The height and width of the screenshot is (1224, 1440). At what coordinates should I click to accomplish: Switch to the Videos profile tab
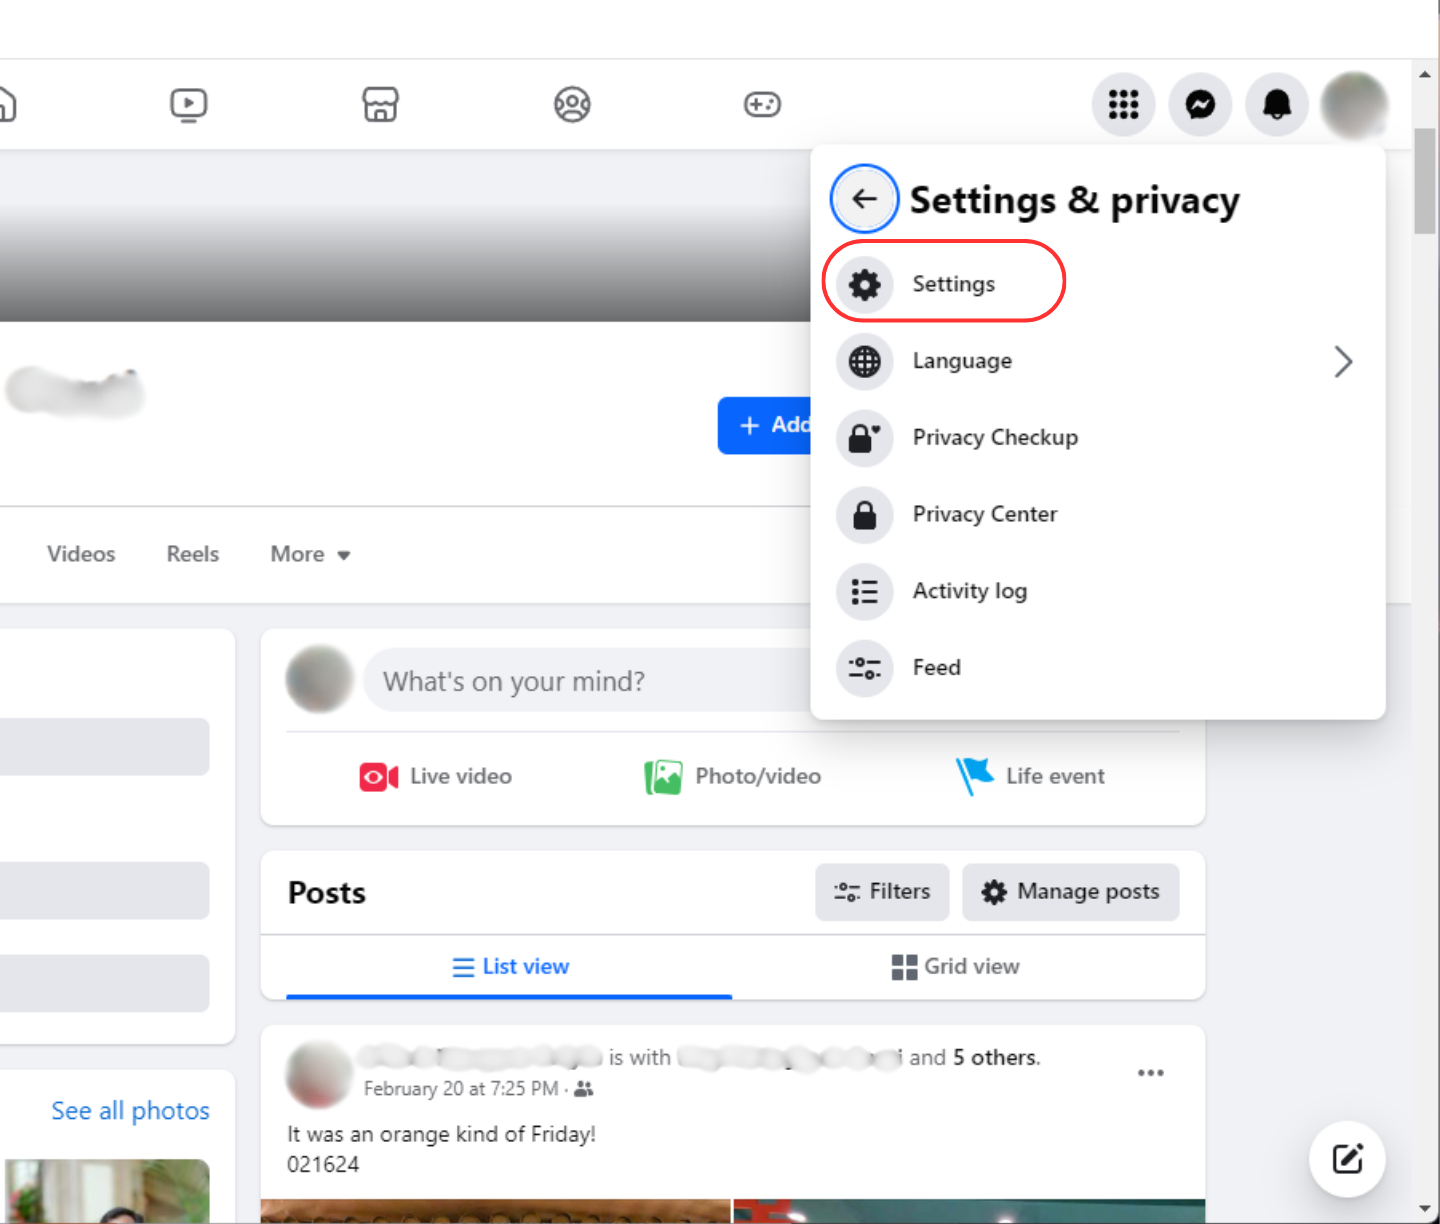(81, 554)
